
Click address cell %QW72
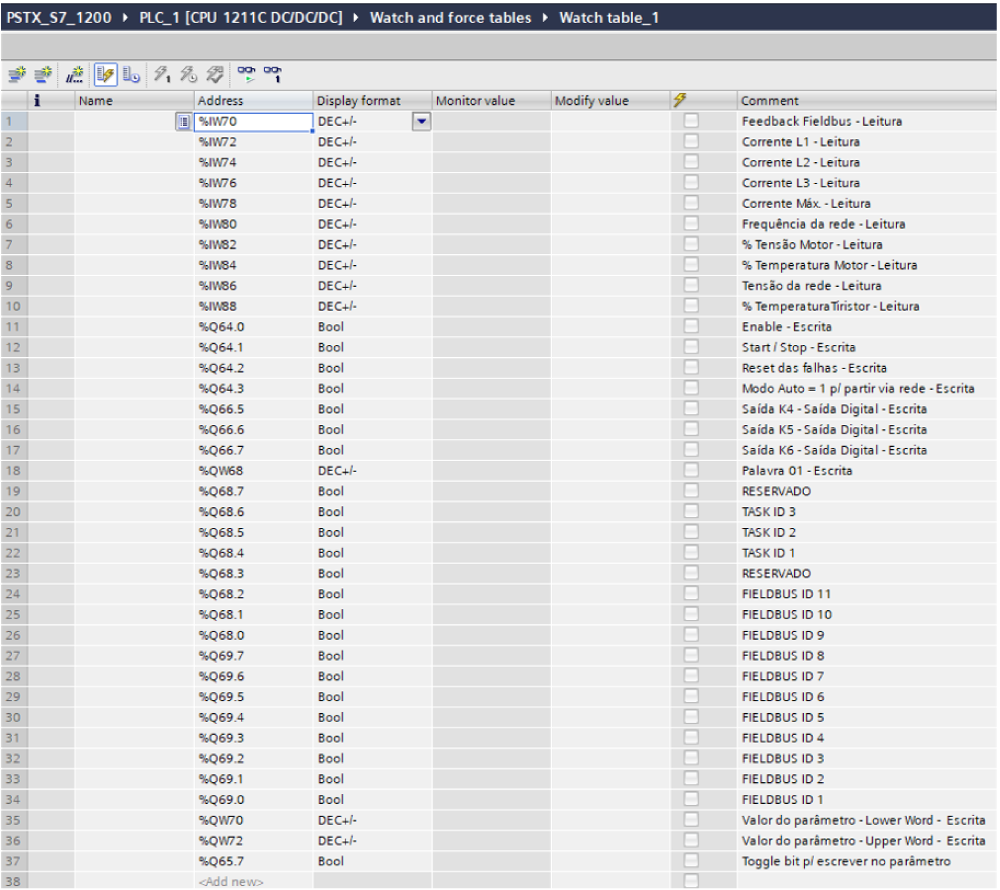(253, 840)
